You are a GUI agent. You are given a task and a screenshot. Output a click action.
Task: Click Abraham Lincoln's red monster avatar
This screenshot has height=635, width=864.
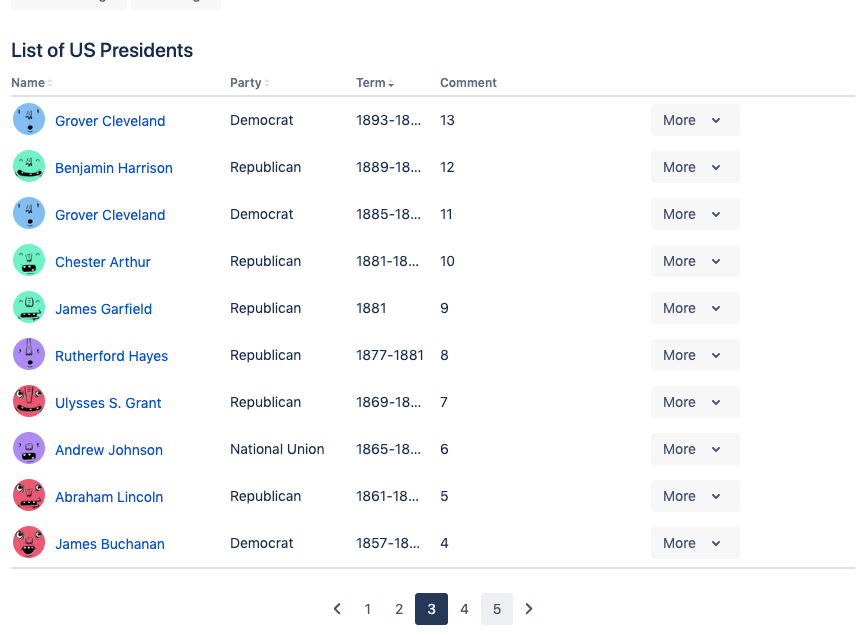click(29, 495)
